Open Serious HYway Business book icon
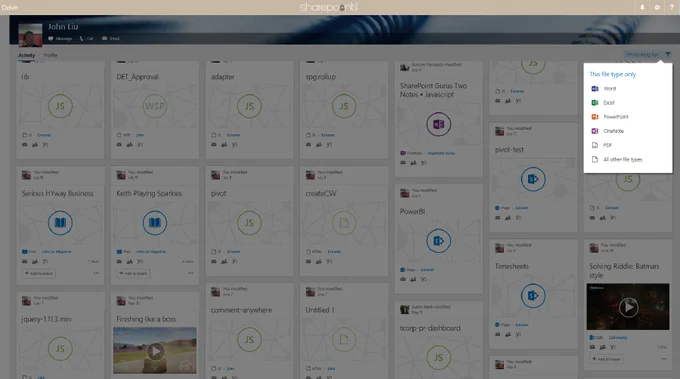This screenshot has height=379, width=680. pos(60,223)
